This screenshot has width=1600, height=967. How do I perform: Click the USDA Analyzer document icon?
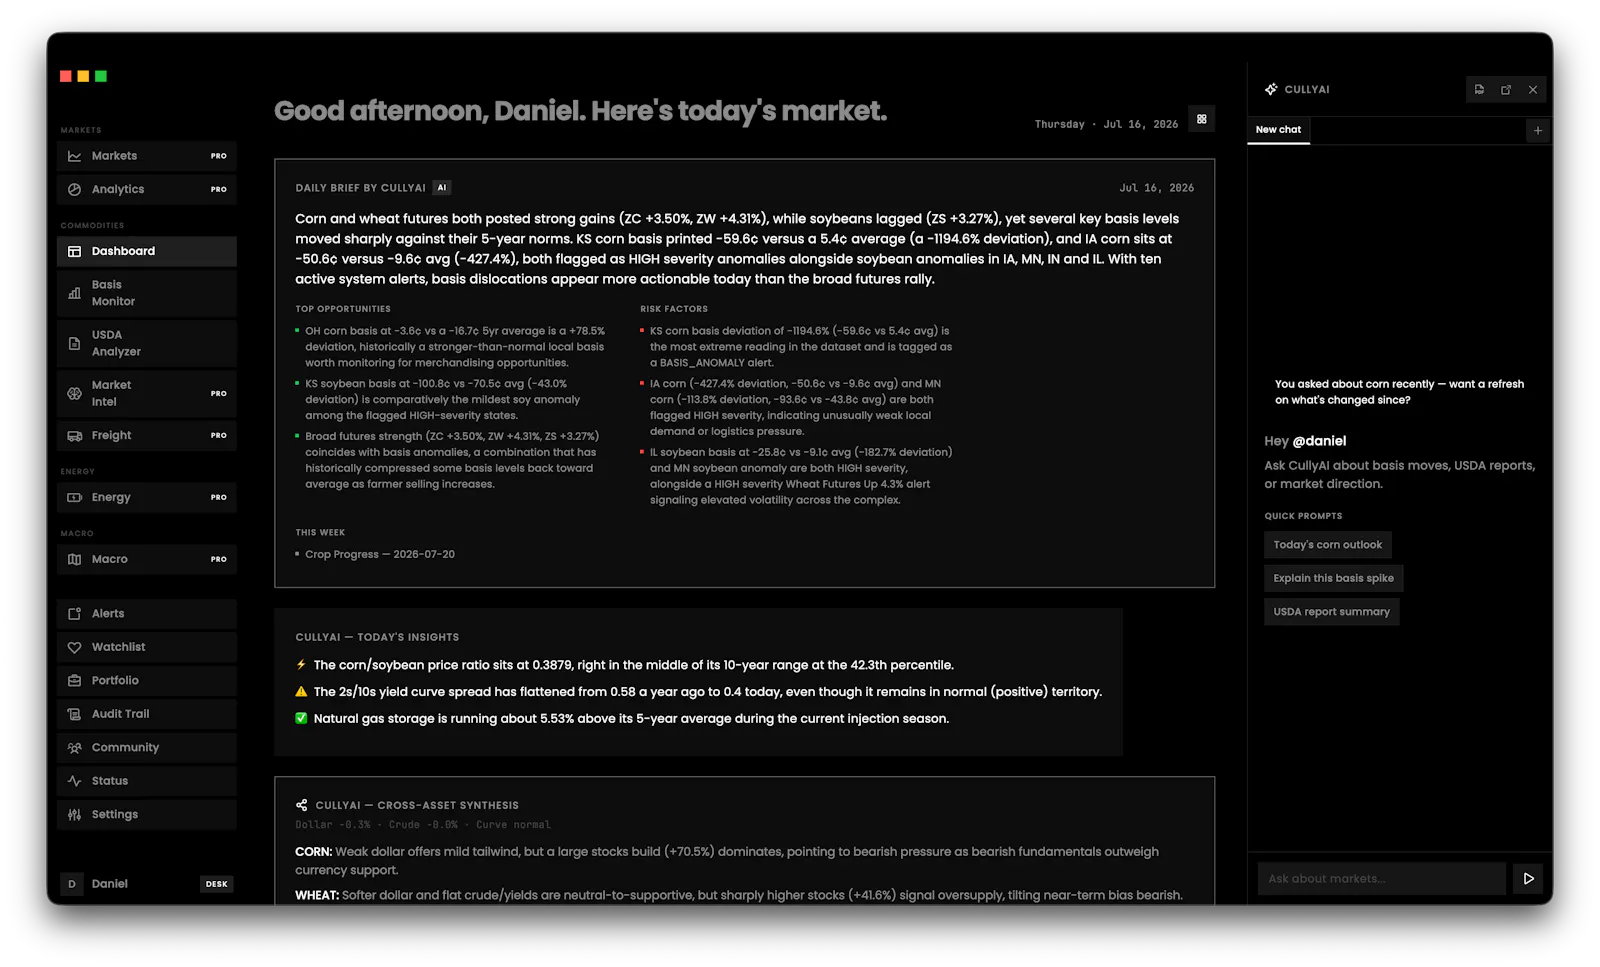click(x=74, y=343)
